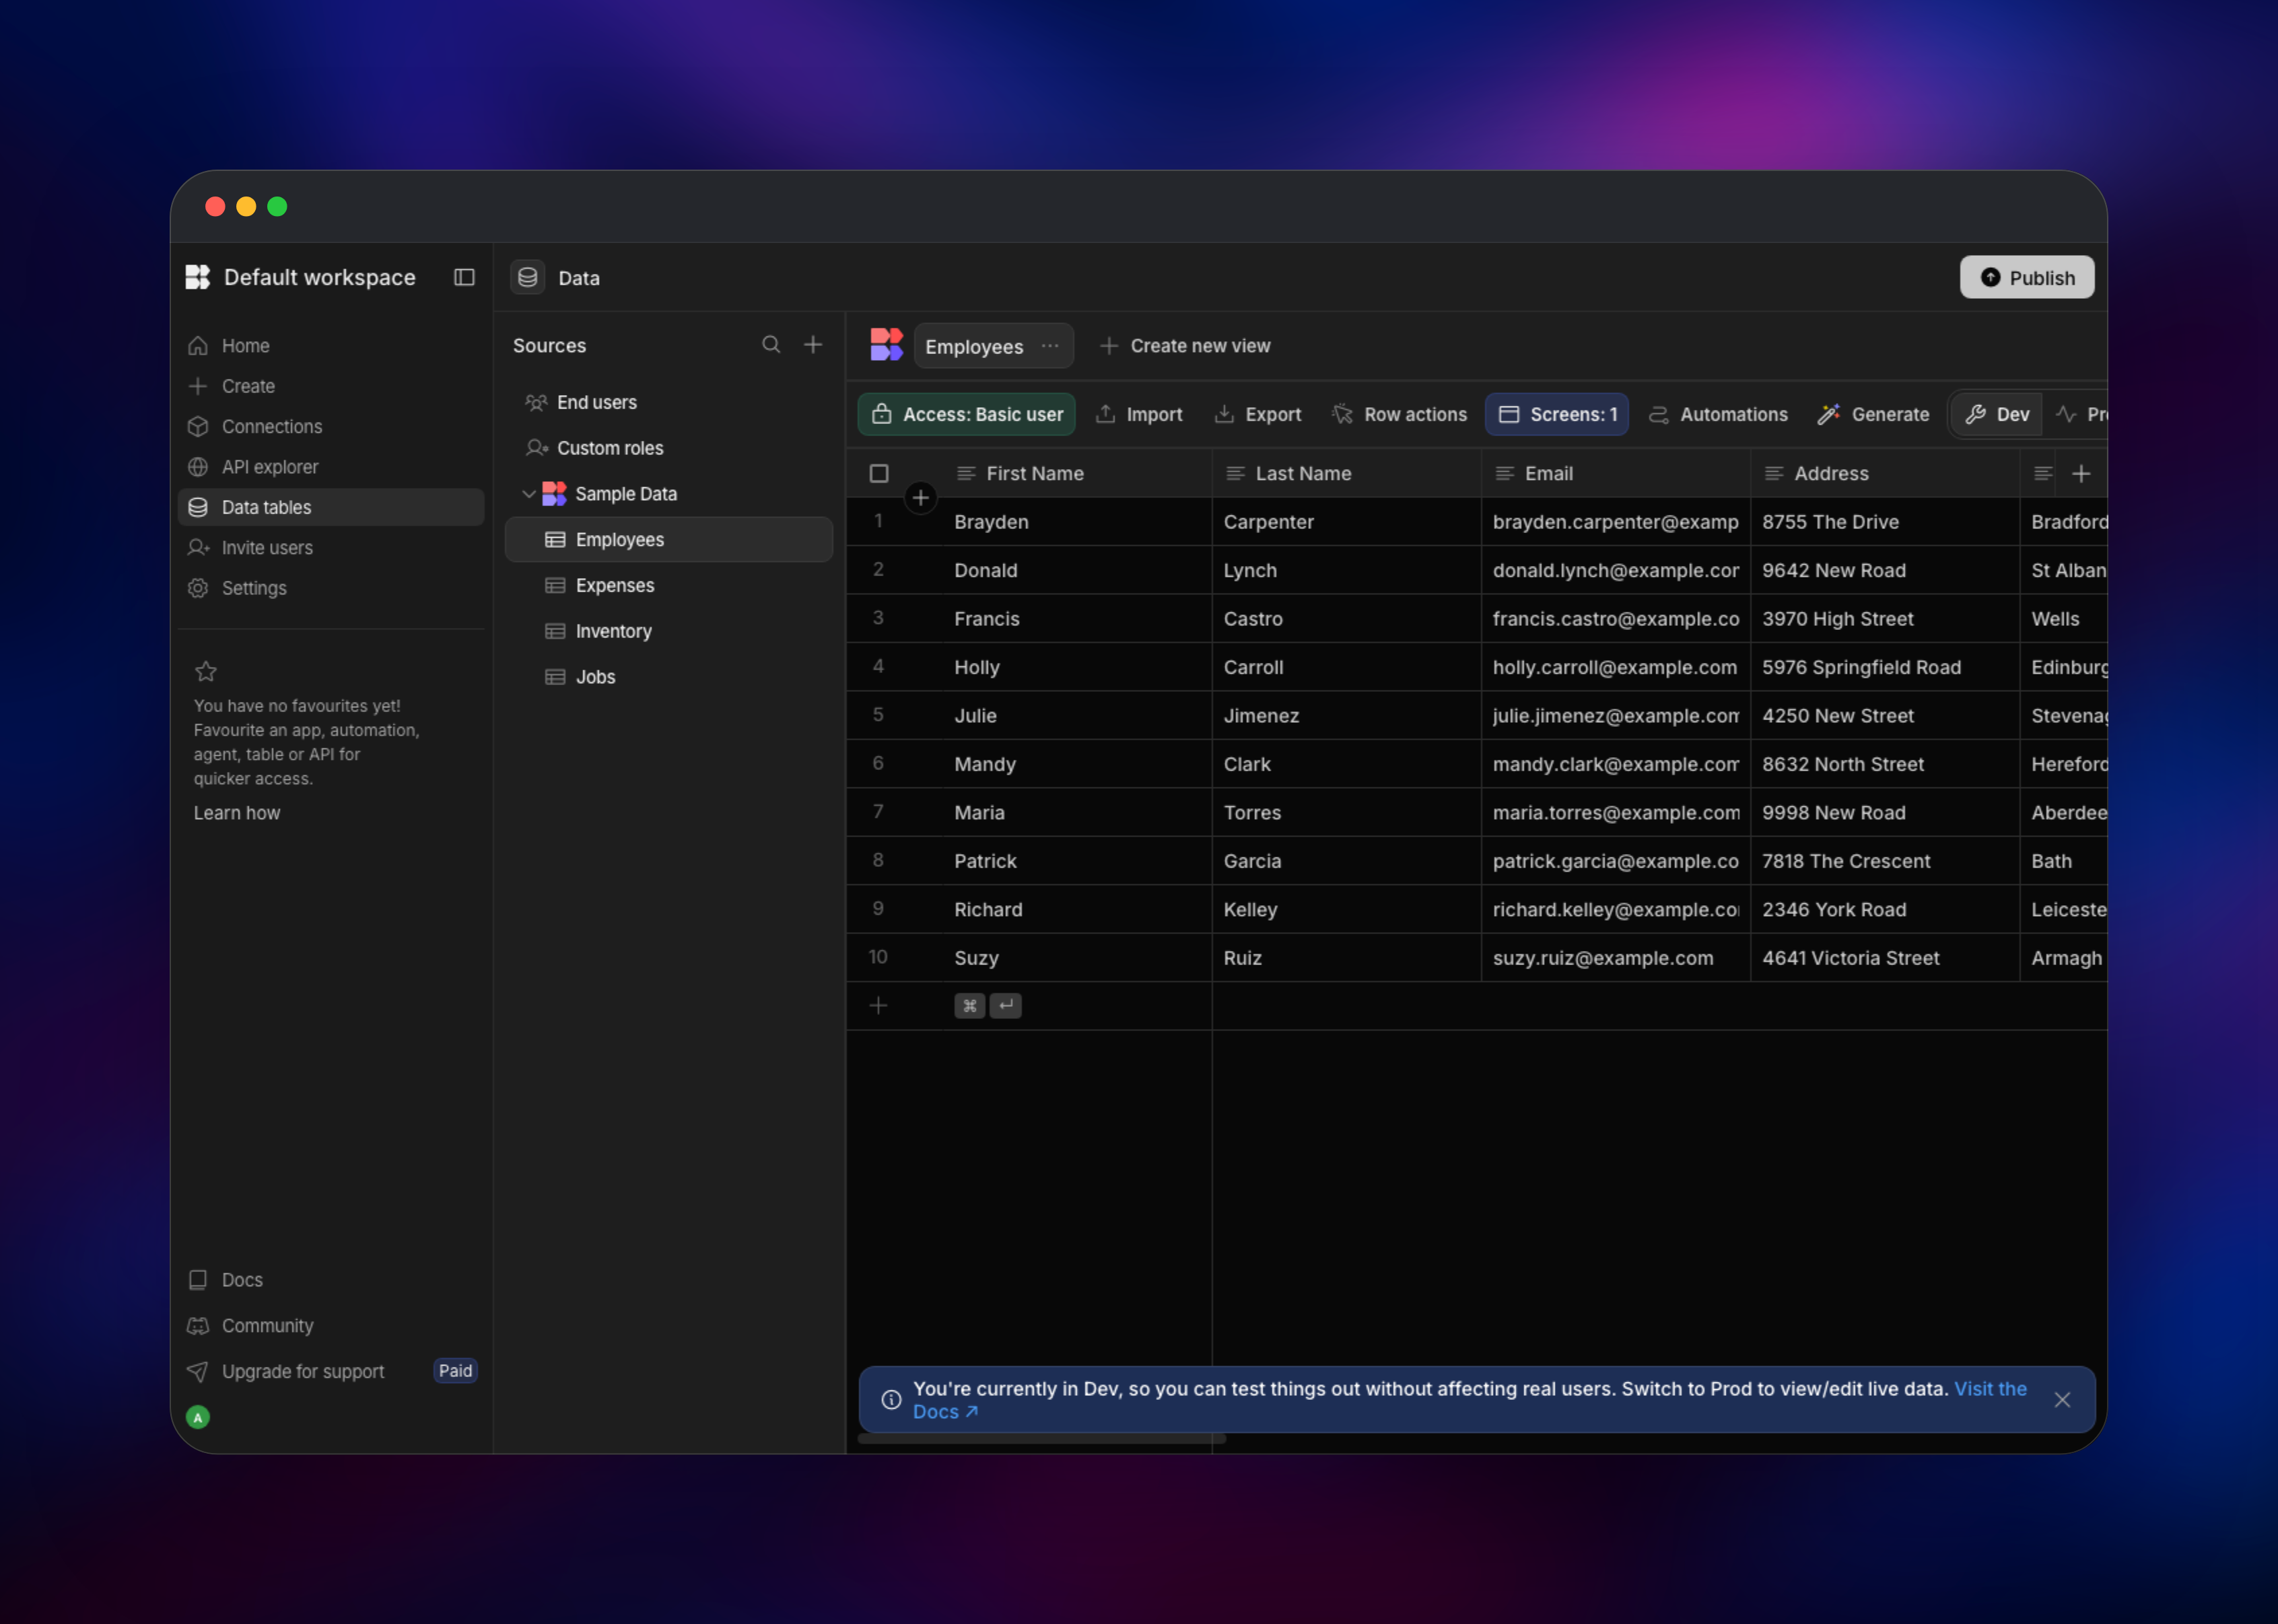Select cell Torres
Image resolution: width=2278 pixels, height=1624 pixels.
pos(1347,813)
